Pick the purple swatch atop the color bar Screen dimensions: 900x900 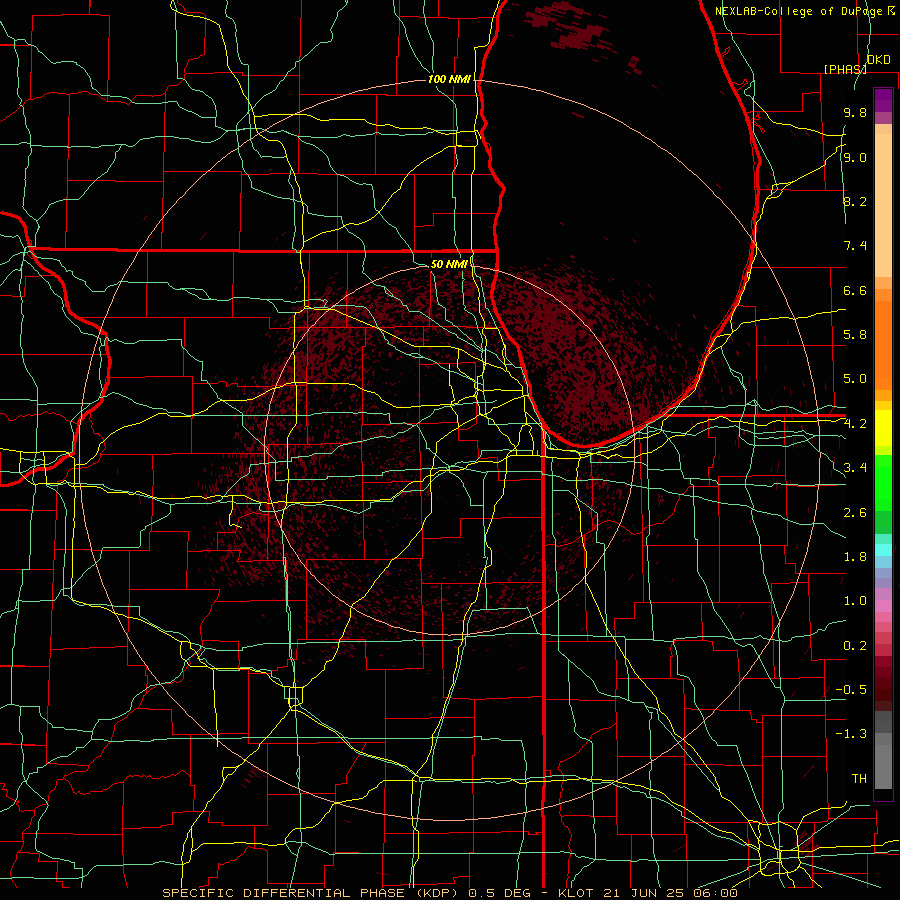[883, 100]
